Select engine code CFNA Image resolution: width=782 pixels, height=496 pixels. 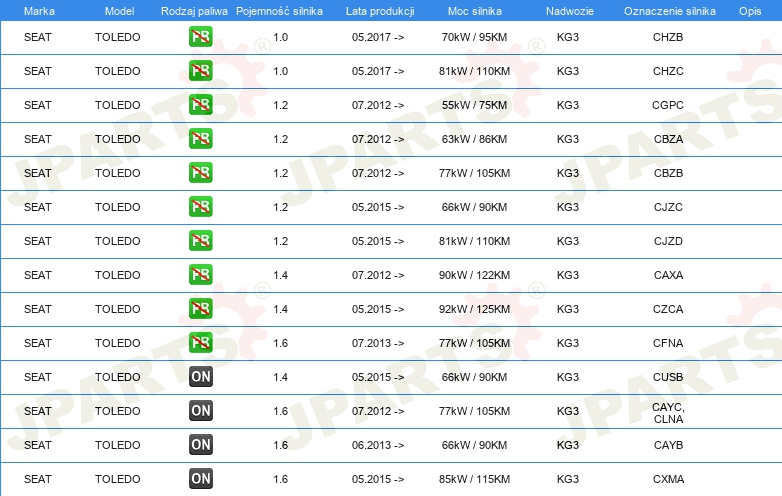click(x=668, y=343)
